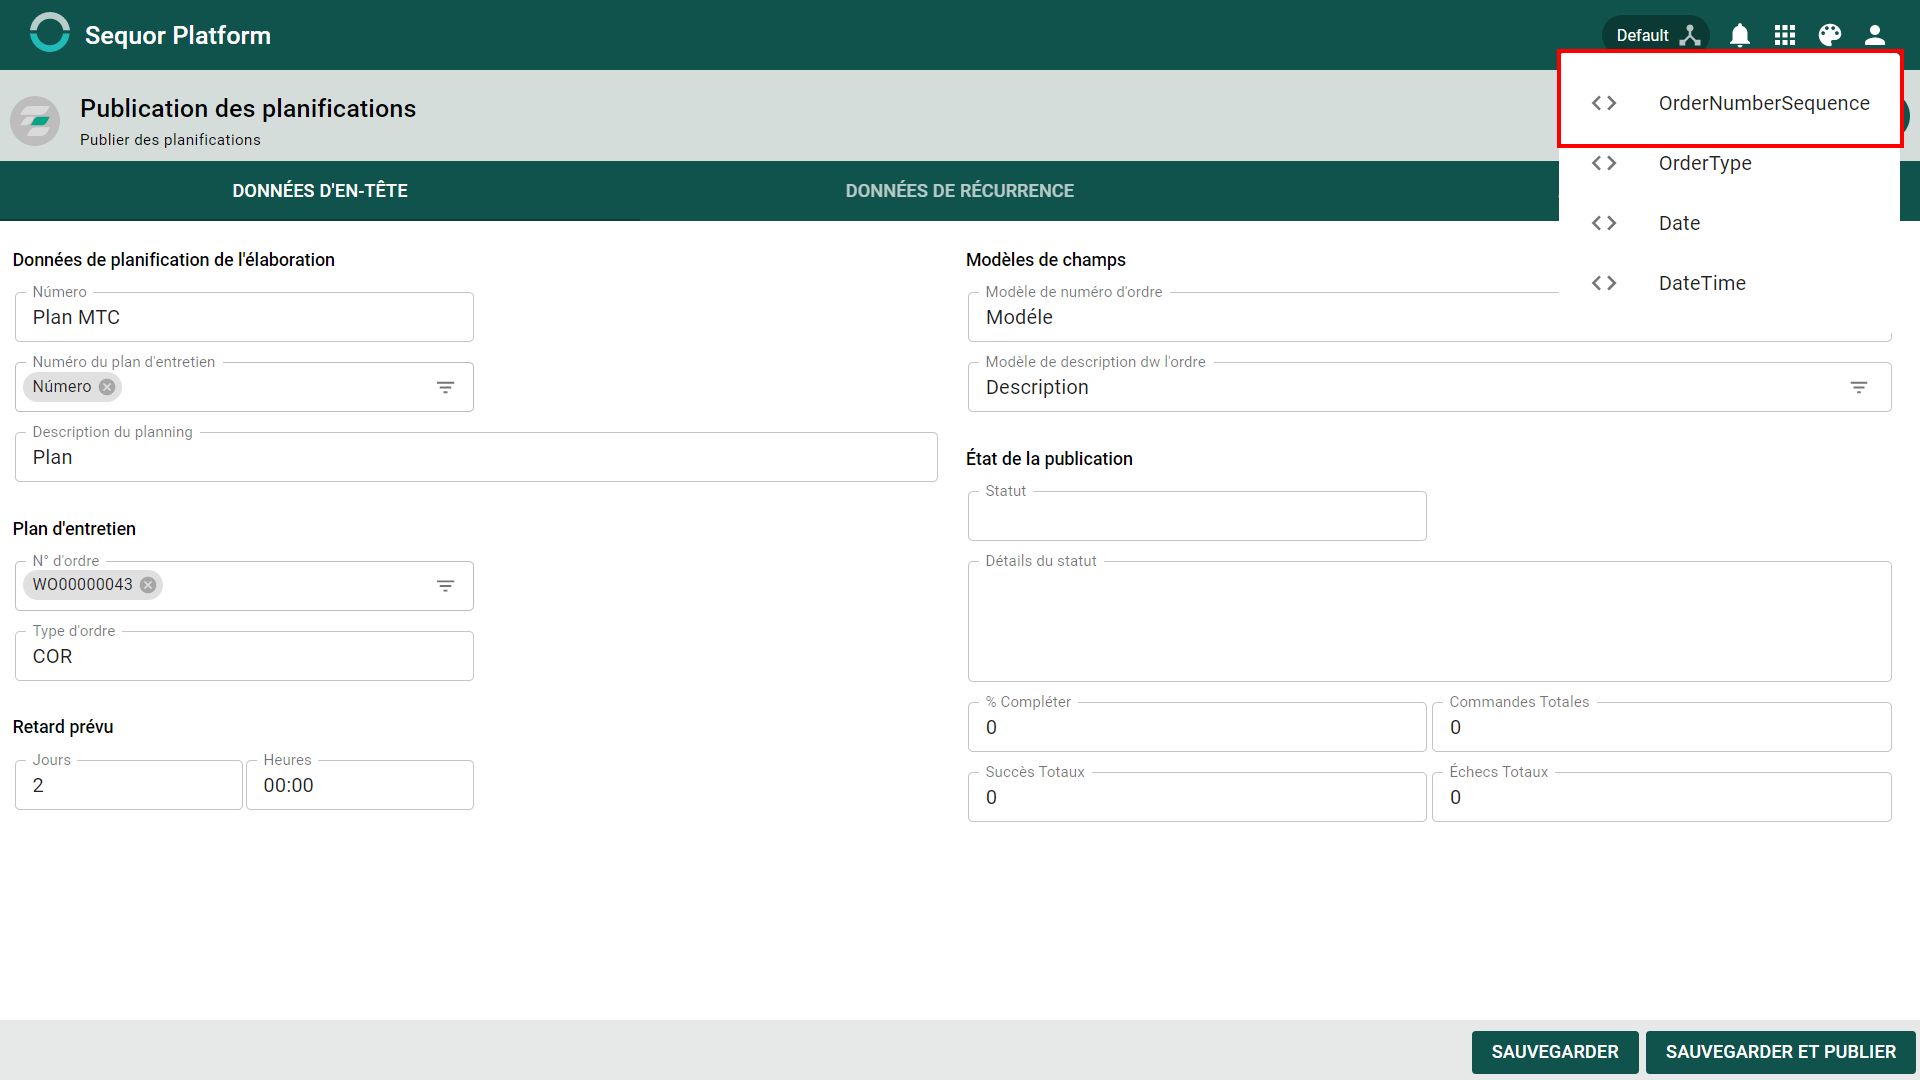Edit the Jours delay field
This screenshot has width=1920, height=1080.
click(129, 785)
